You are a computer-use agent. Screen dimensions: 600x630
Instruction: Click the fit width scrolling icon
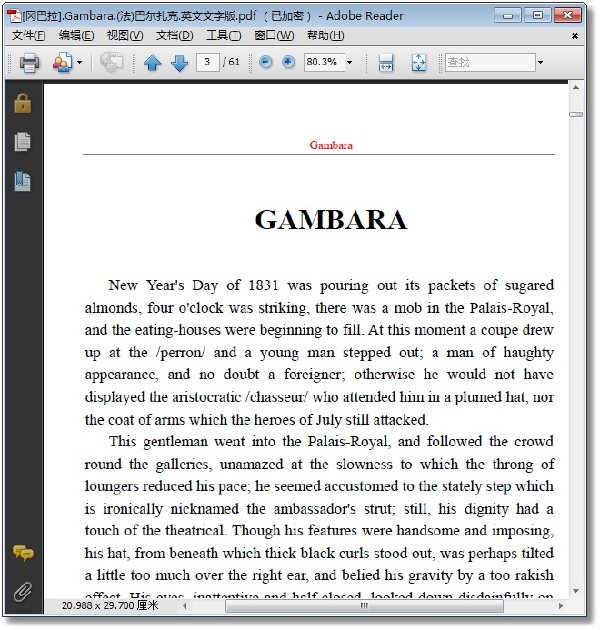[x=386, y=63]
